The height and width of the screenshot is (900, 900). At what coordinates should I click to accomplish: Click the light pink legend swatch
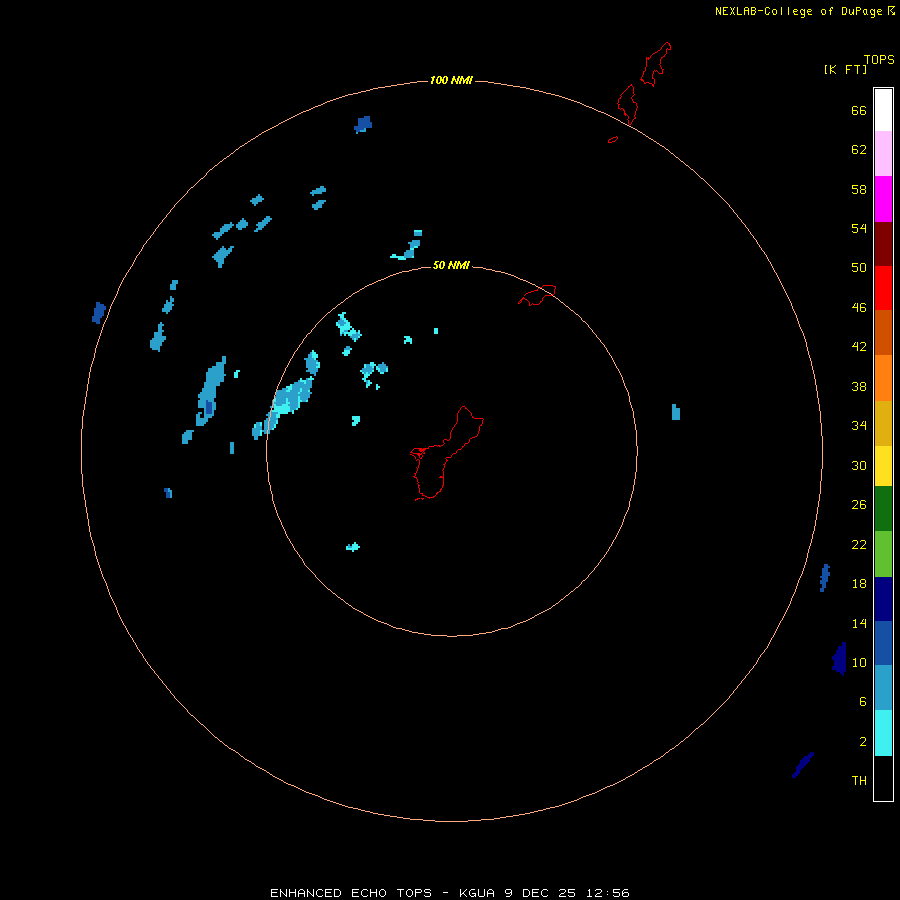pyautogui.click(x=883, y=153)
